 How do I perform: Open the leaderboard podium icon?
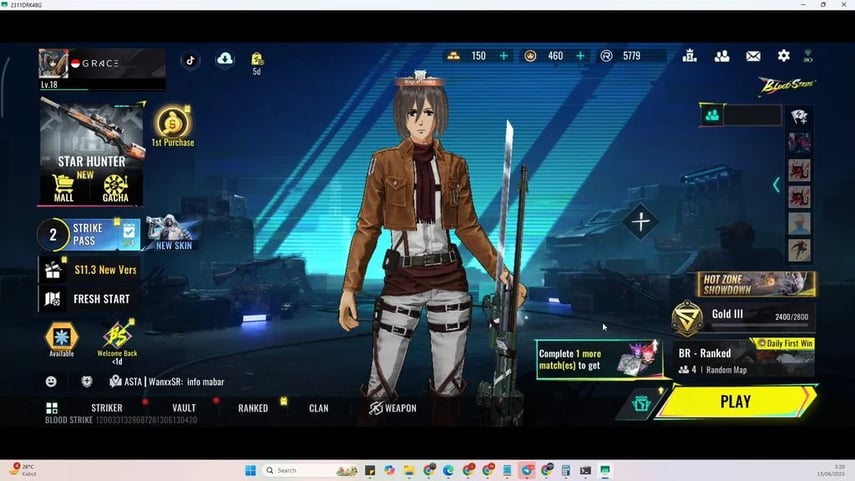(x=690, y=56)
